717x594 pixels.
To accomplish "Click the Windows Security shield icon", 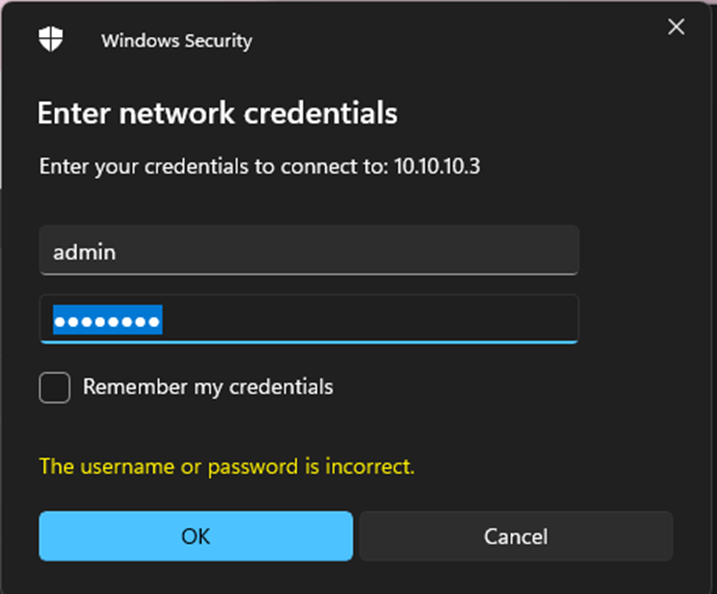I will [x=51, y=40].
